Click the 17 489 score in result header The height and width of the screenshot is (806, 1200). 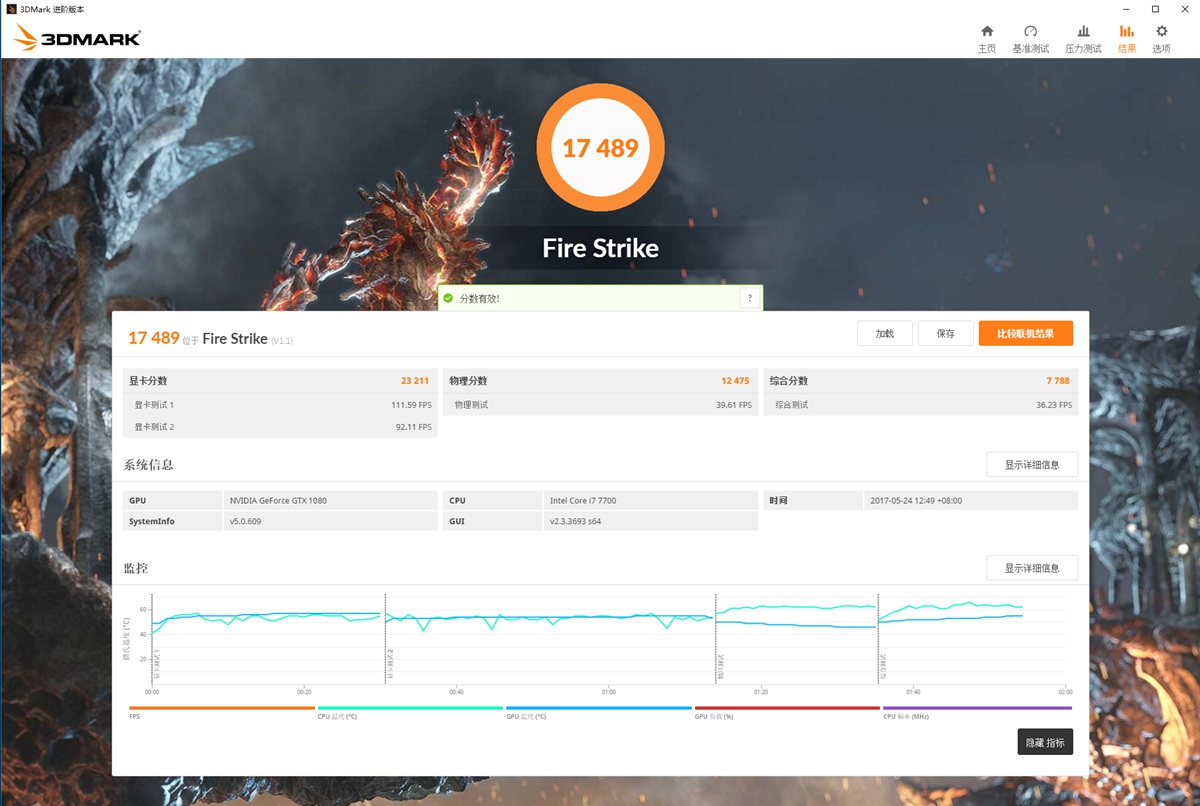(x=153, y=338)
